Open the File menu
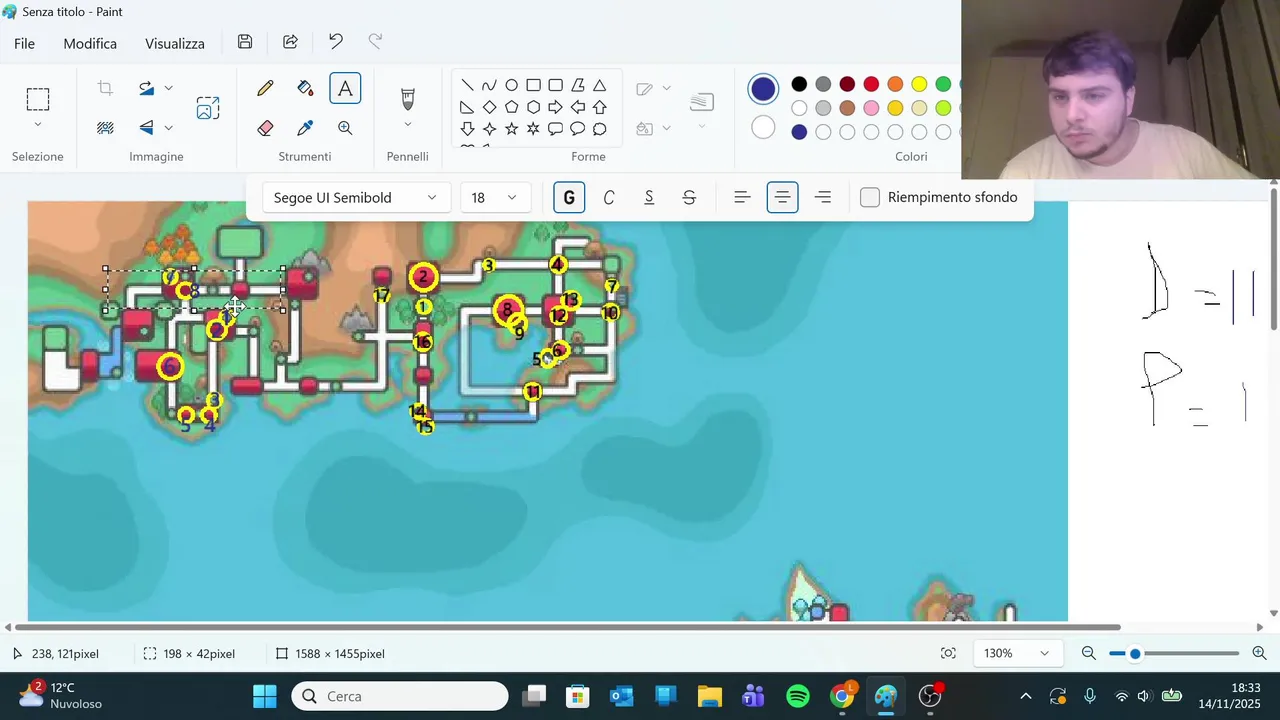The image size is (1280, 720). [x=24, y=43]
